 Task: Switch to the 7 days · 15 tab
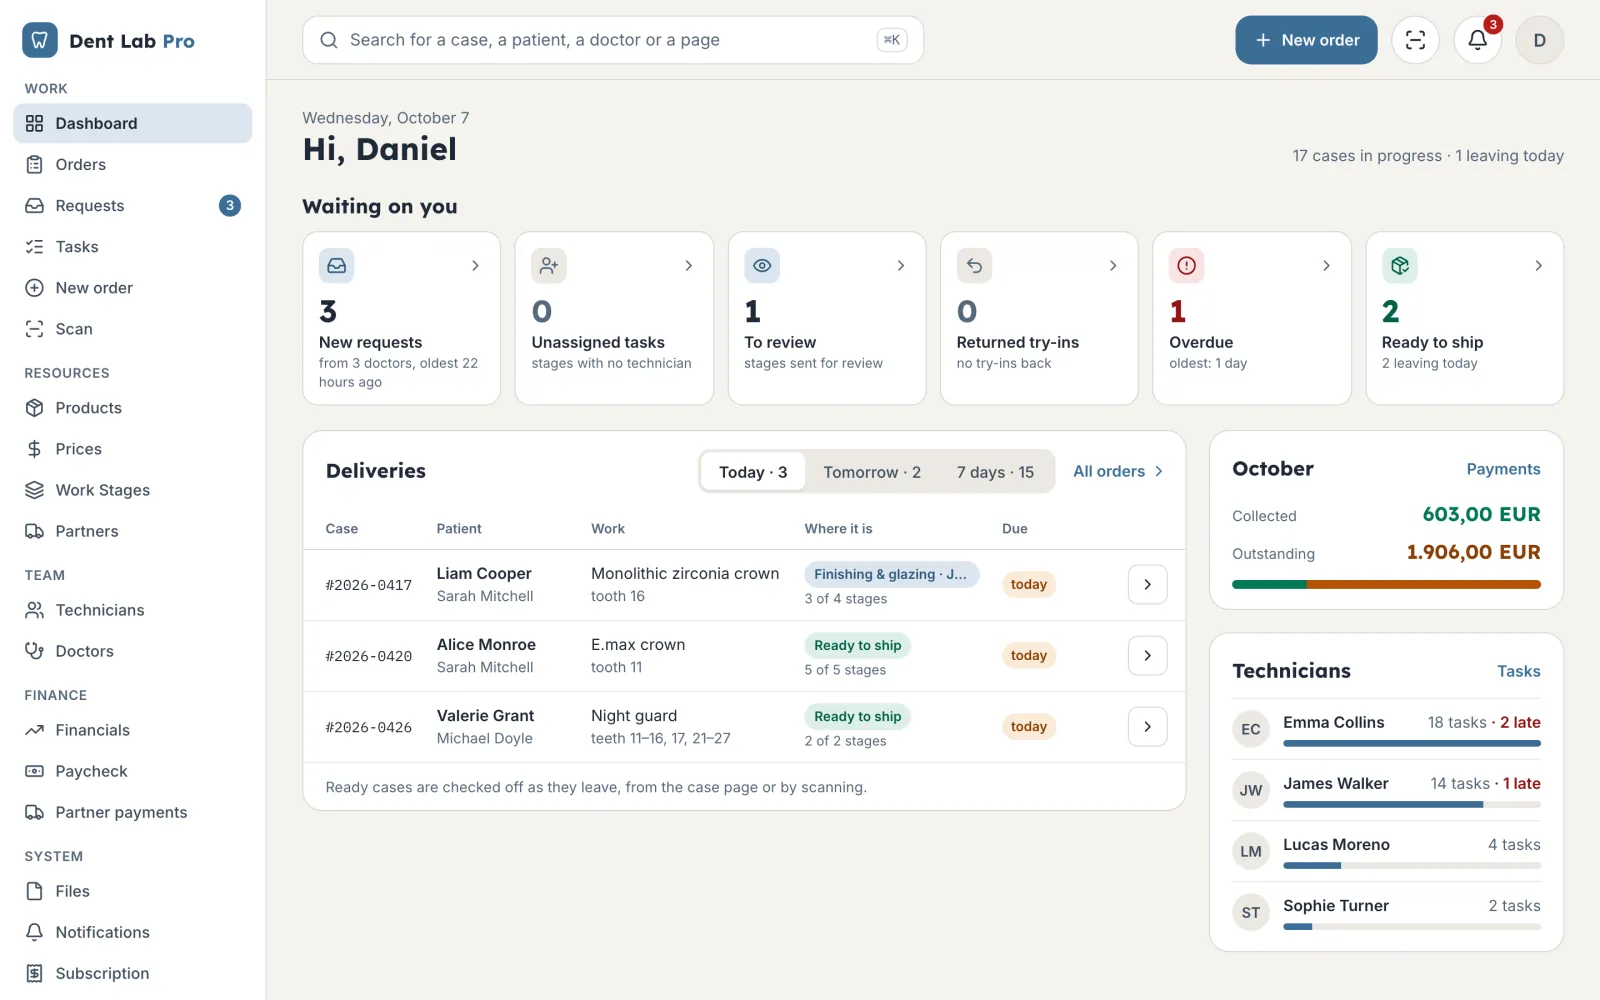coord(995,472)
